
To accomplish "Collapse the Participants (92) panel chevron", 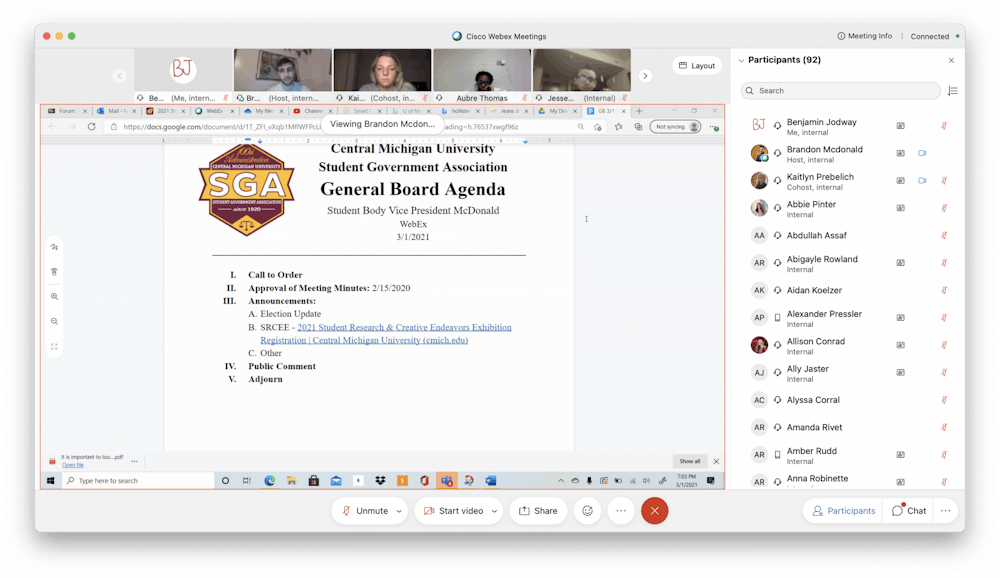I will tap(741, 60).
